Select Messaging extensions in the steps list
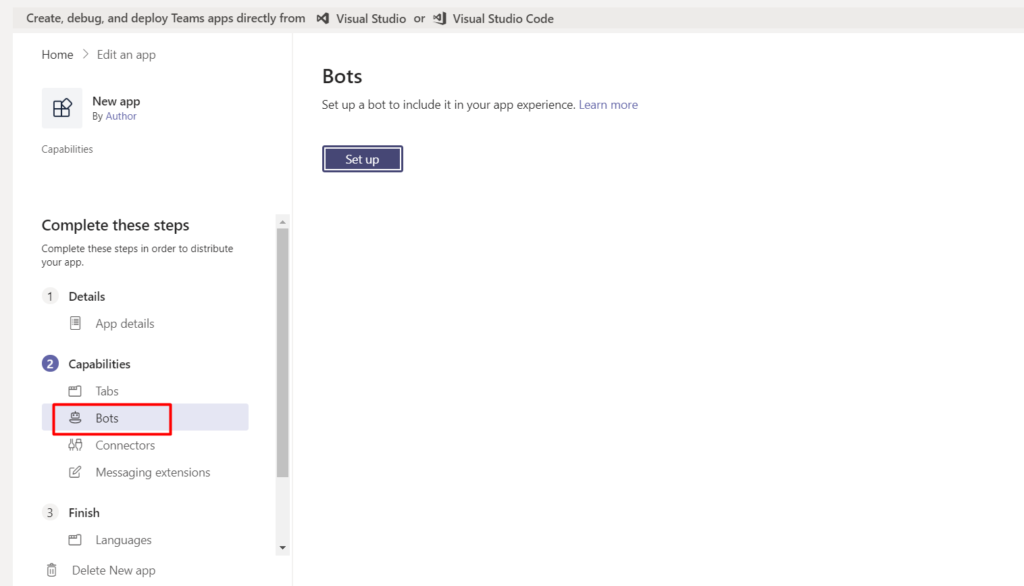 tap(153, 472)
